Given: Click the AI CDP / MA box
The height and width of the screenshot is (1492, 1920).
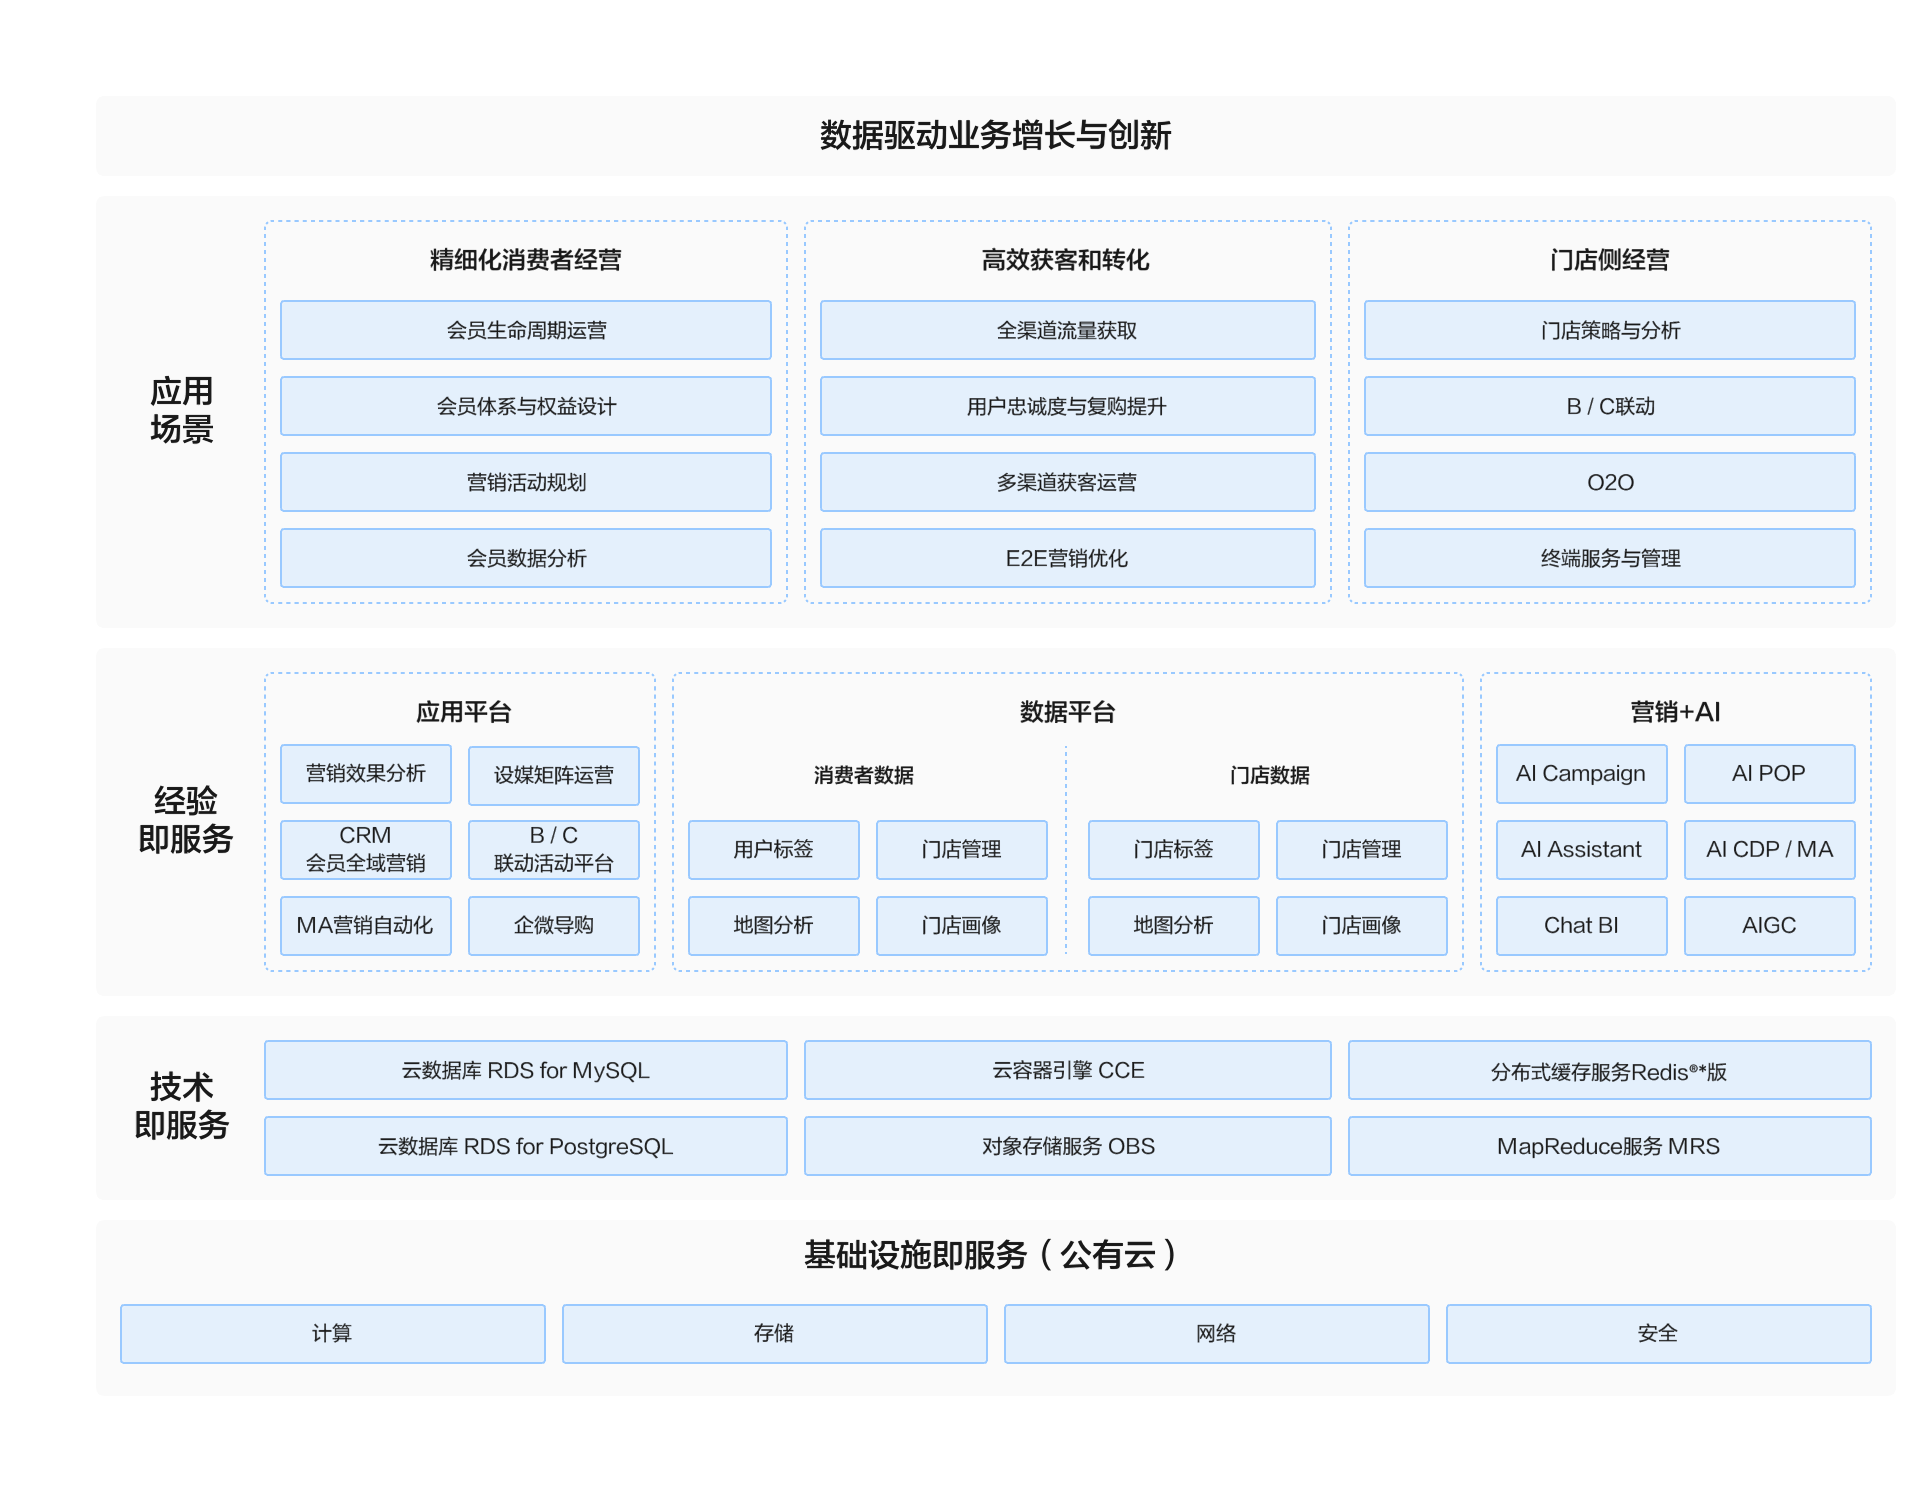Looking at the screenshot, I should pos(1770,850).
